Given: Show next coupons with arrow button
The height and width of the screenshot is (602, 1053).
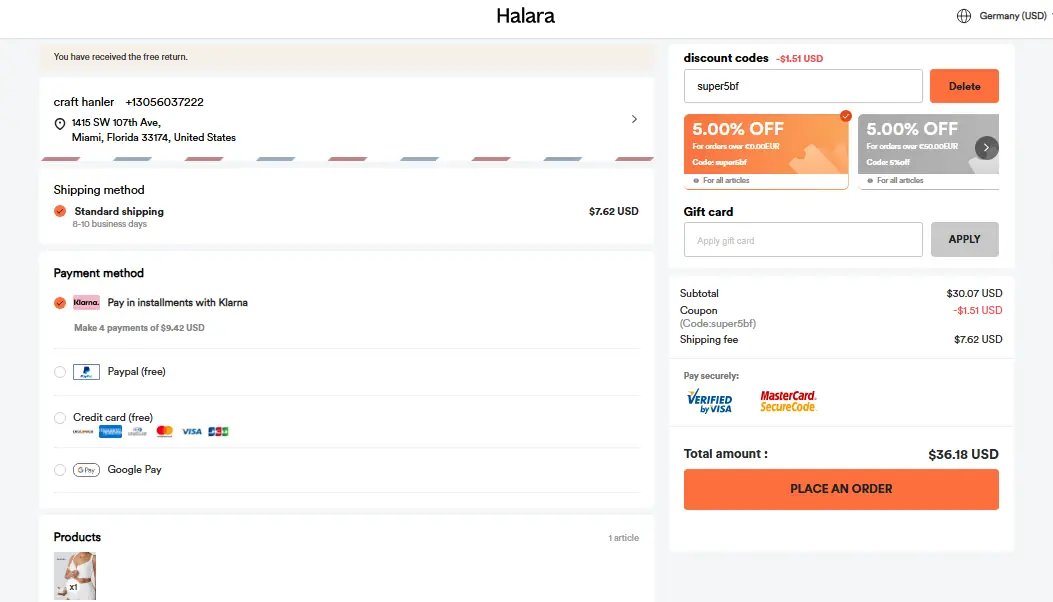Looking at the screenshot, I should coord(987,148).
